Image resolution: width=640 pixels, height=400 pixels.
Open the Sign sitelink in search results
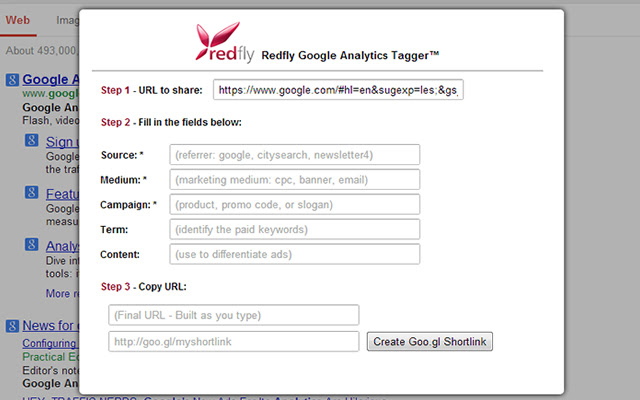[62, 142]
